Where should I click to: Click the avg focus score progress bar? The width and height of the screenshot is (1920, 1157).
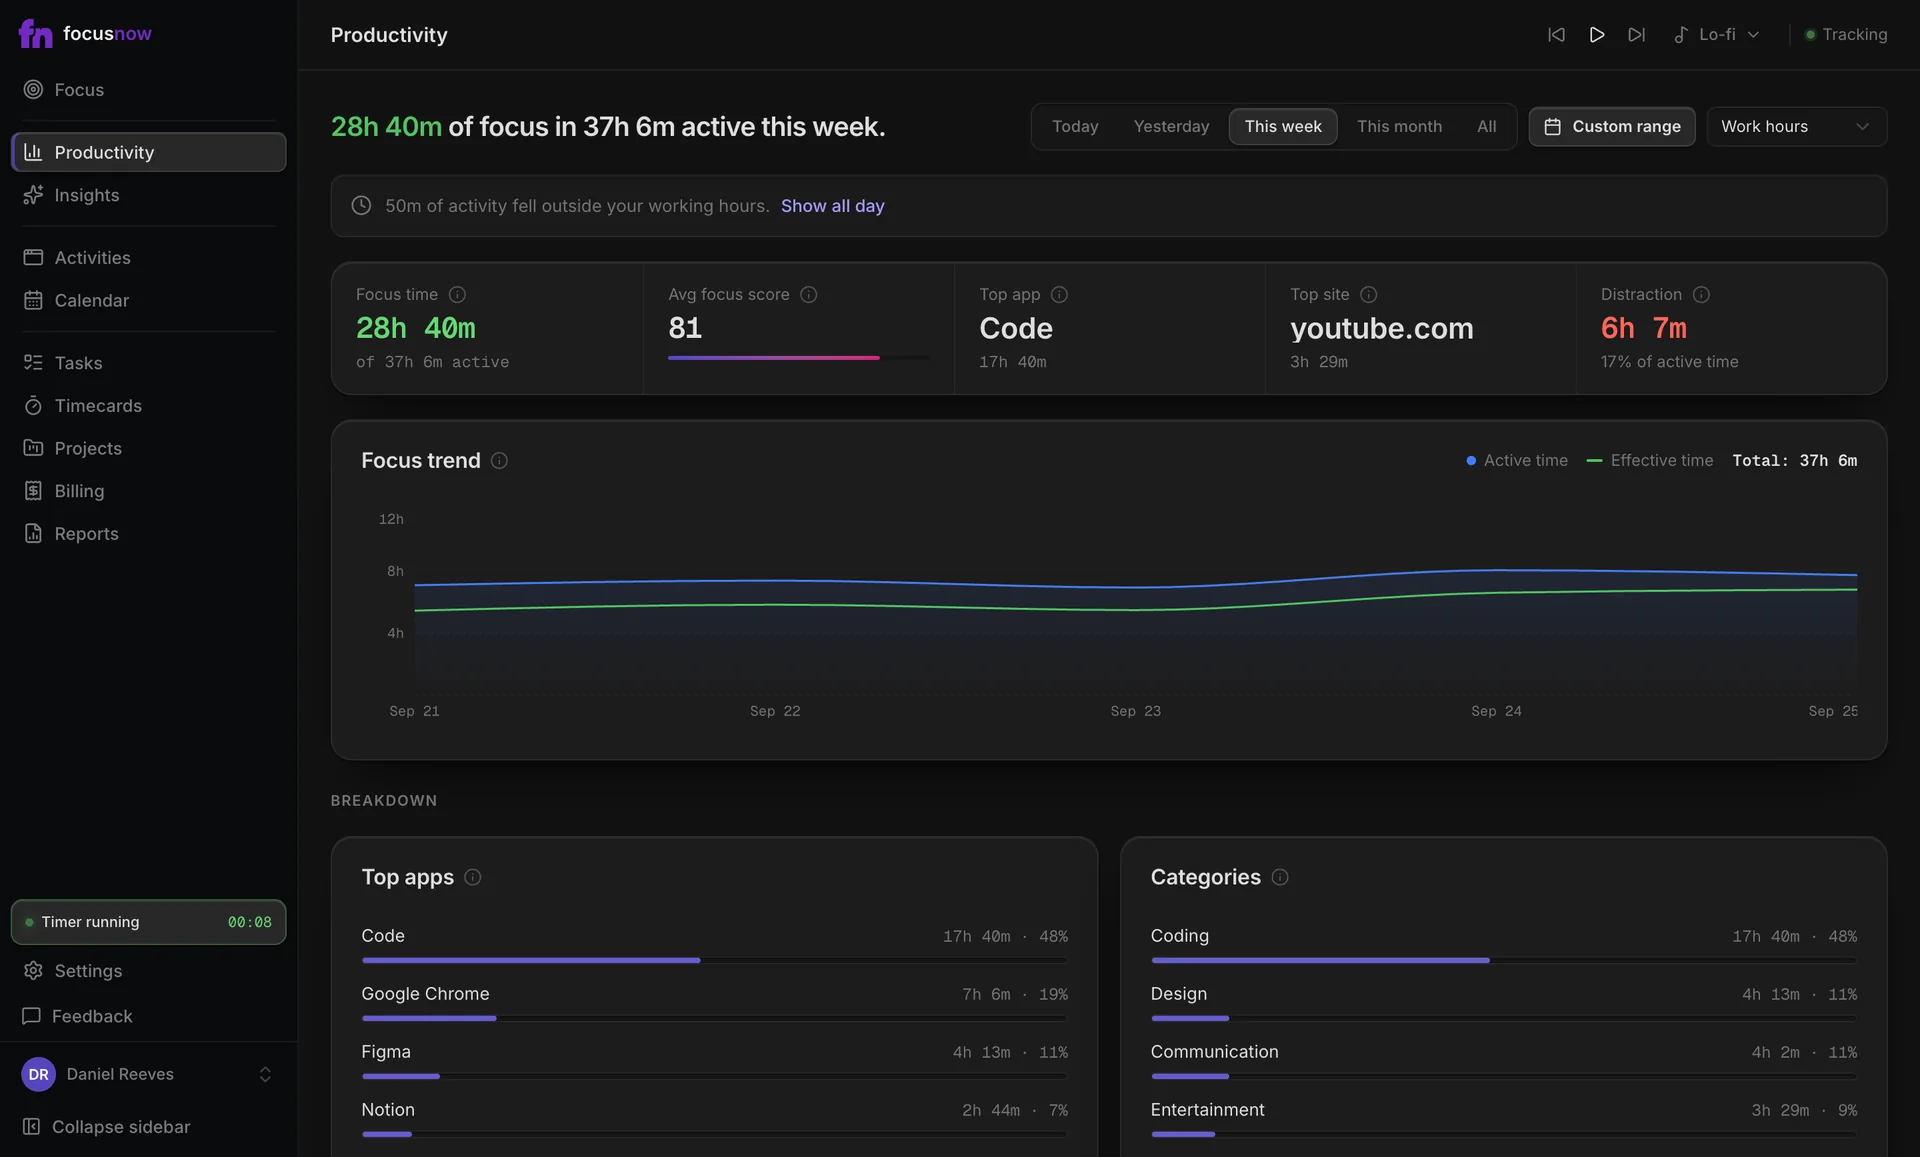[x=798, y=358]
